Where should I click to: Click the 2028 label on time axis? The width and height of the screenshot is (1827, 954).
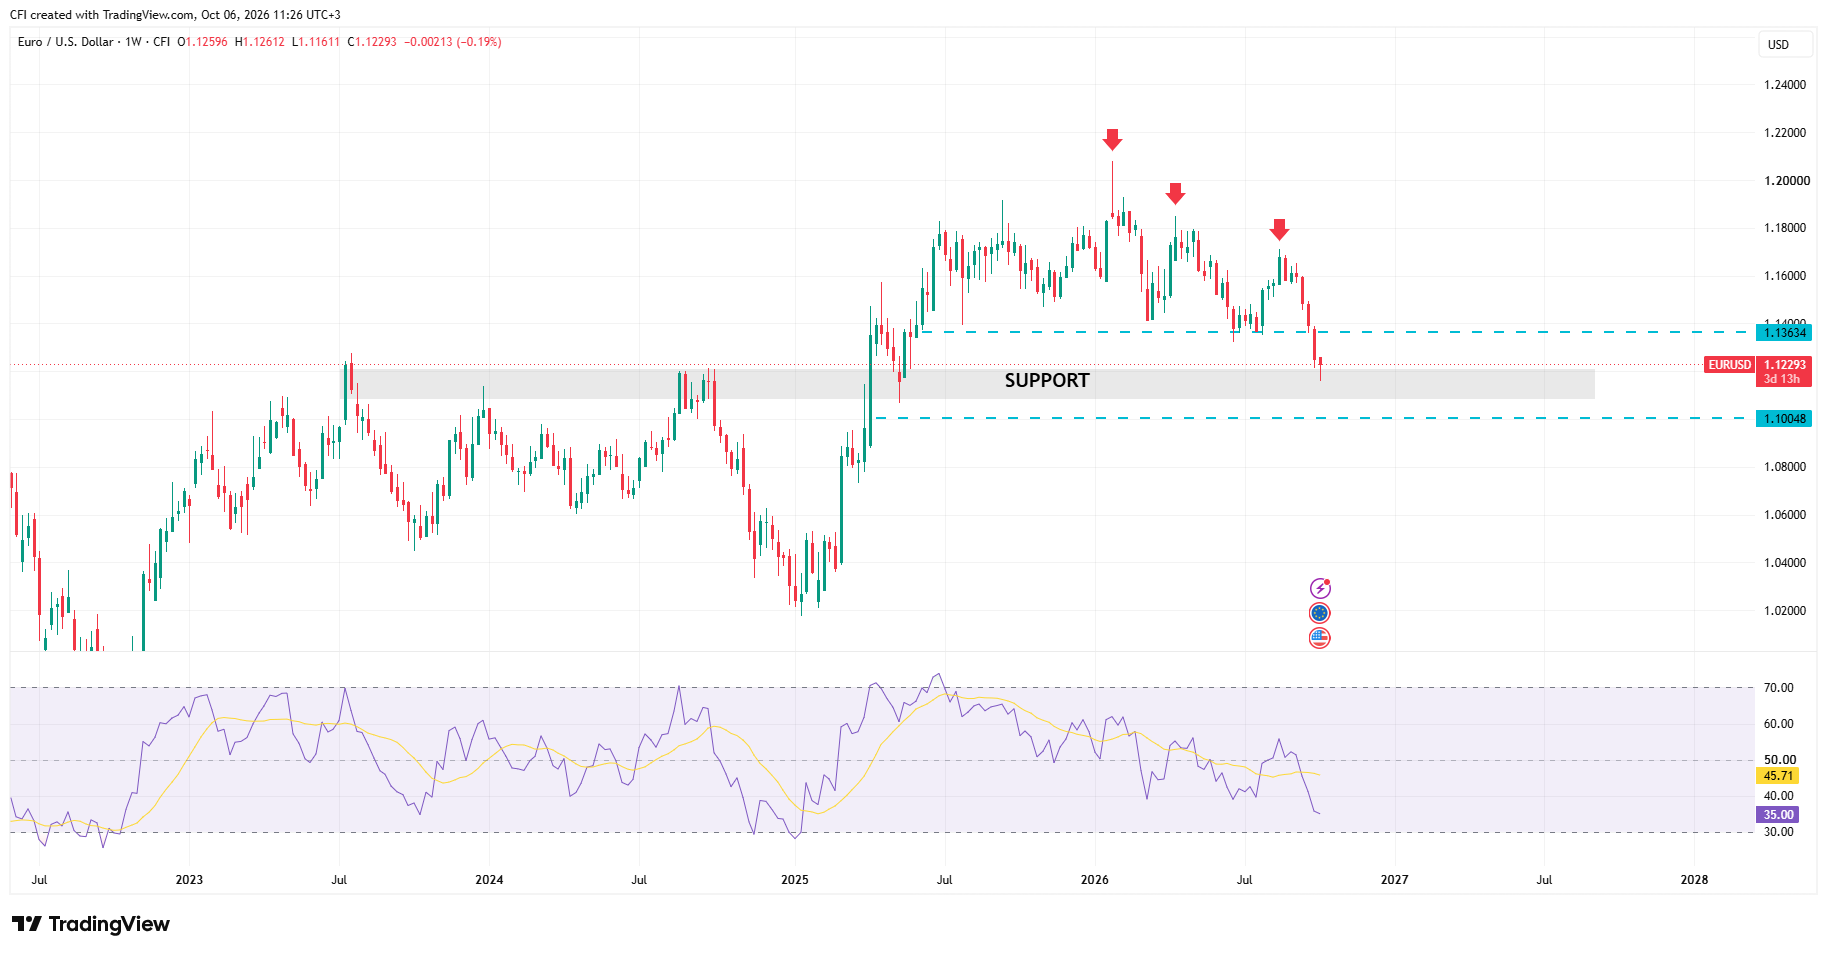pyautogui.click(x=1694, y=880)
